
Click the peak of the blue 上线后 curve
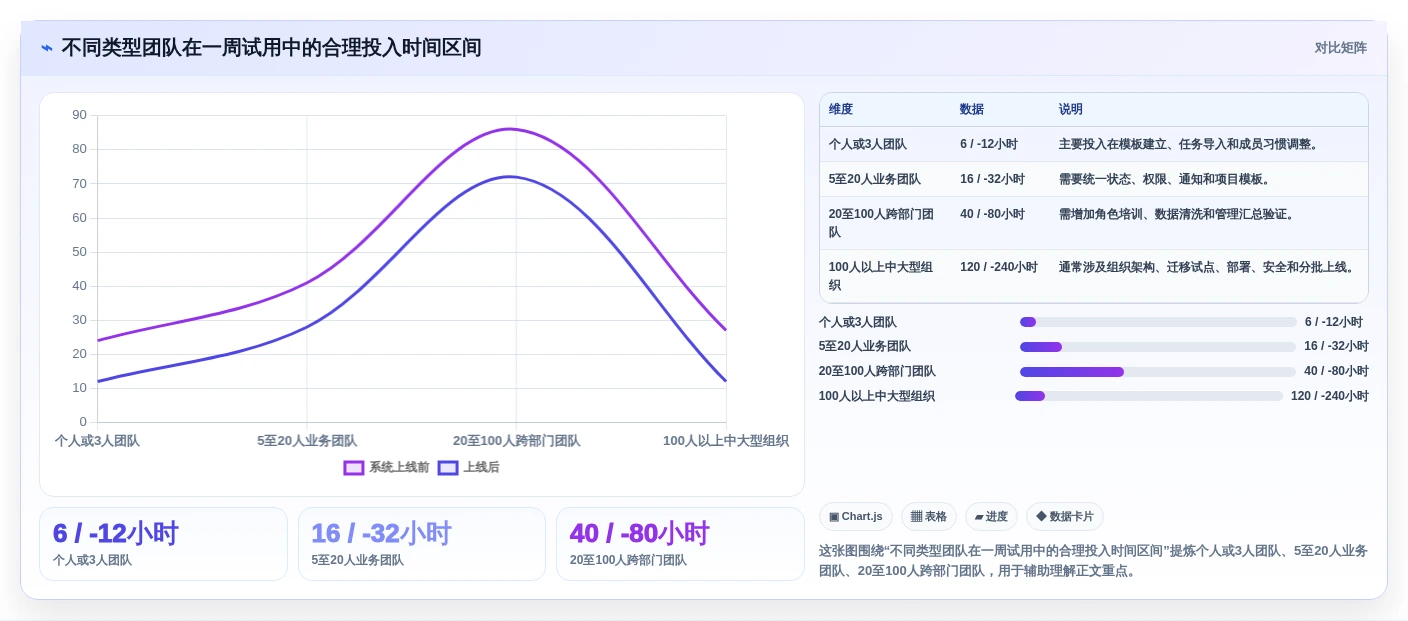[509, 176]
